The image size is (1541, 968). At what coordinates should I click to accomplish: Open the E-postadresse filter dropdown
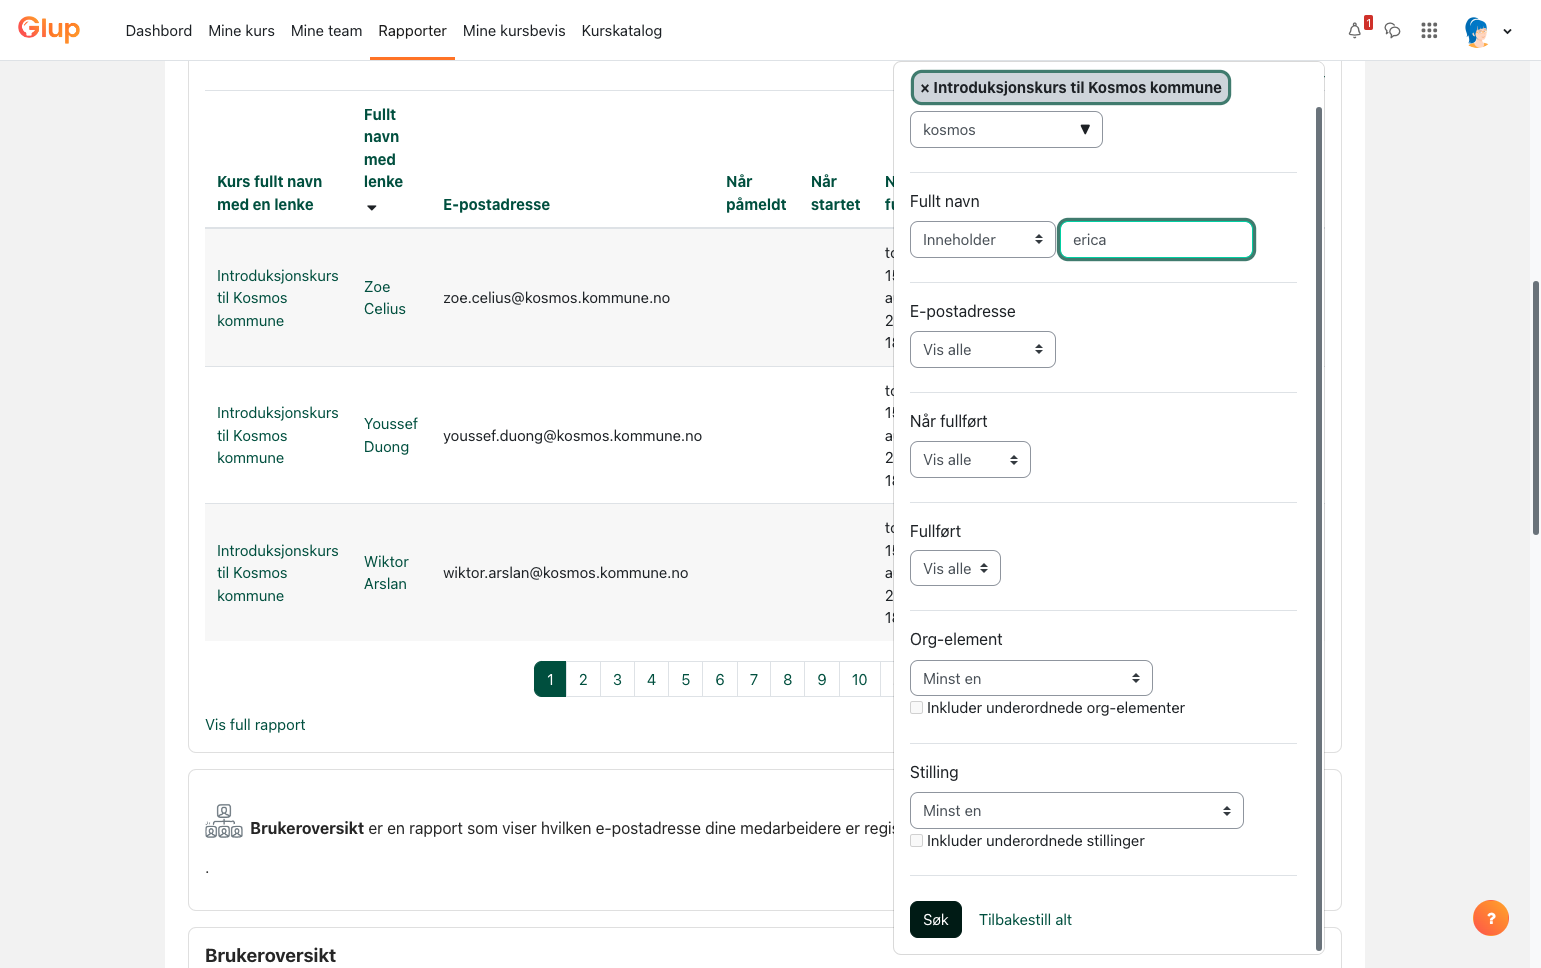pyautogui.click(x=983, y=350)
